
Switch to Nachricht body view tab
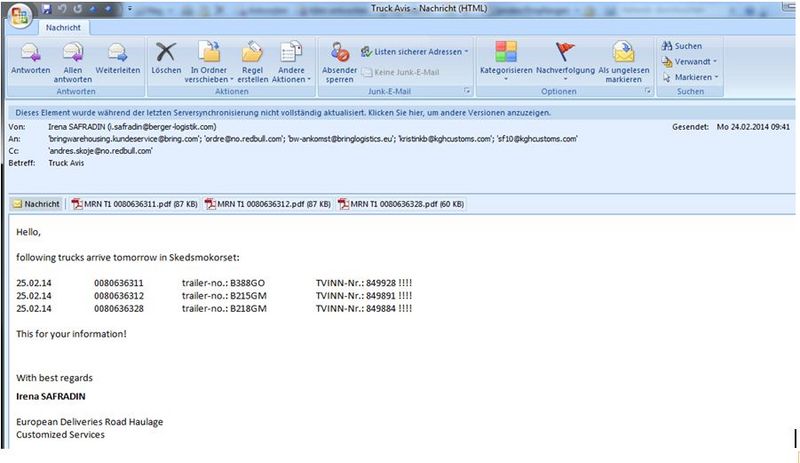pos(36,204)
